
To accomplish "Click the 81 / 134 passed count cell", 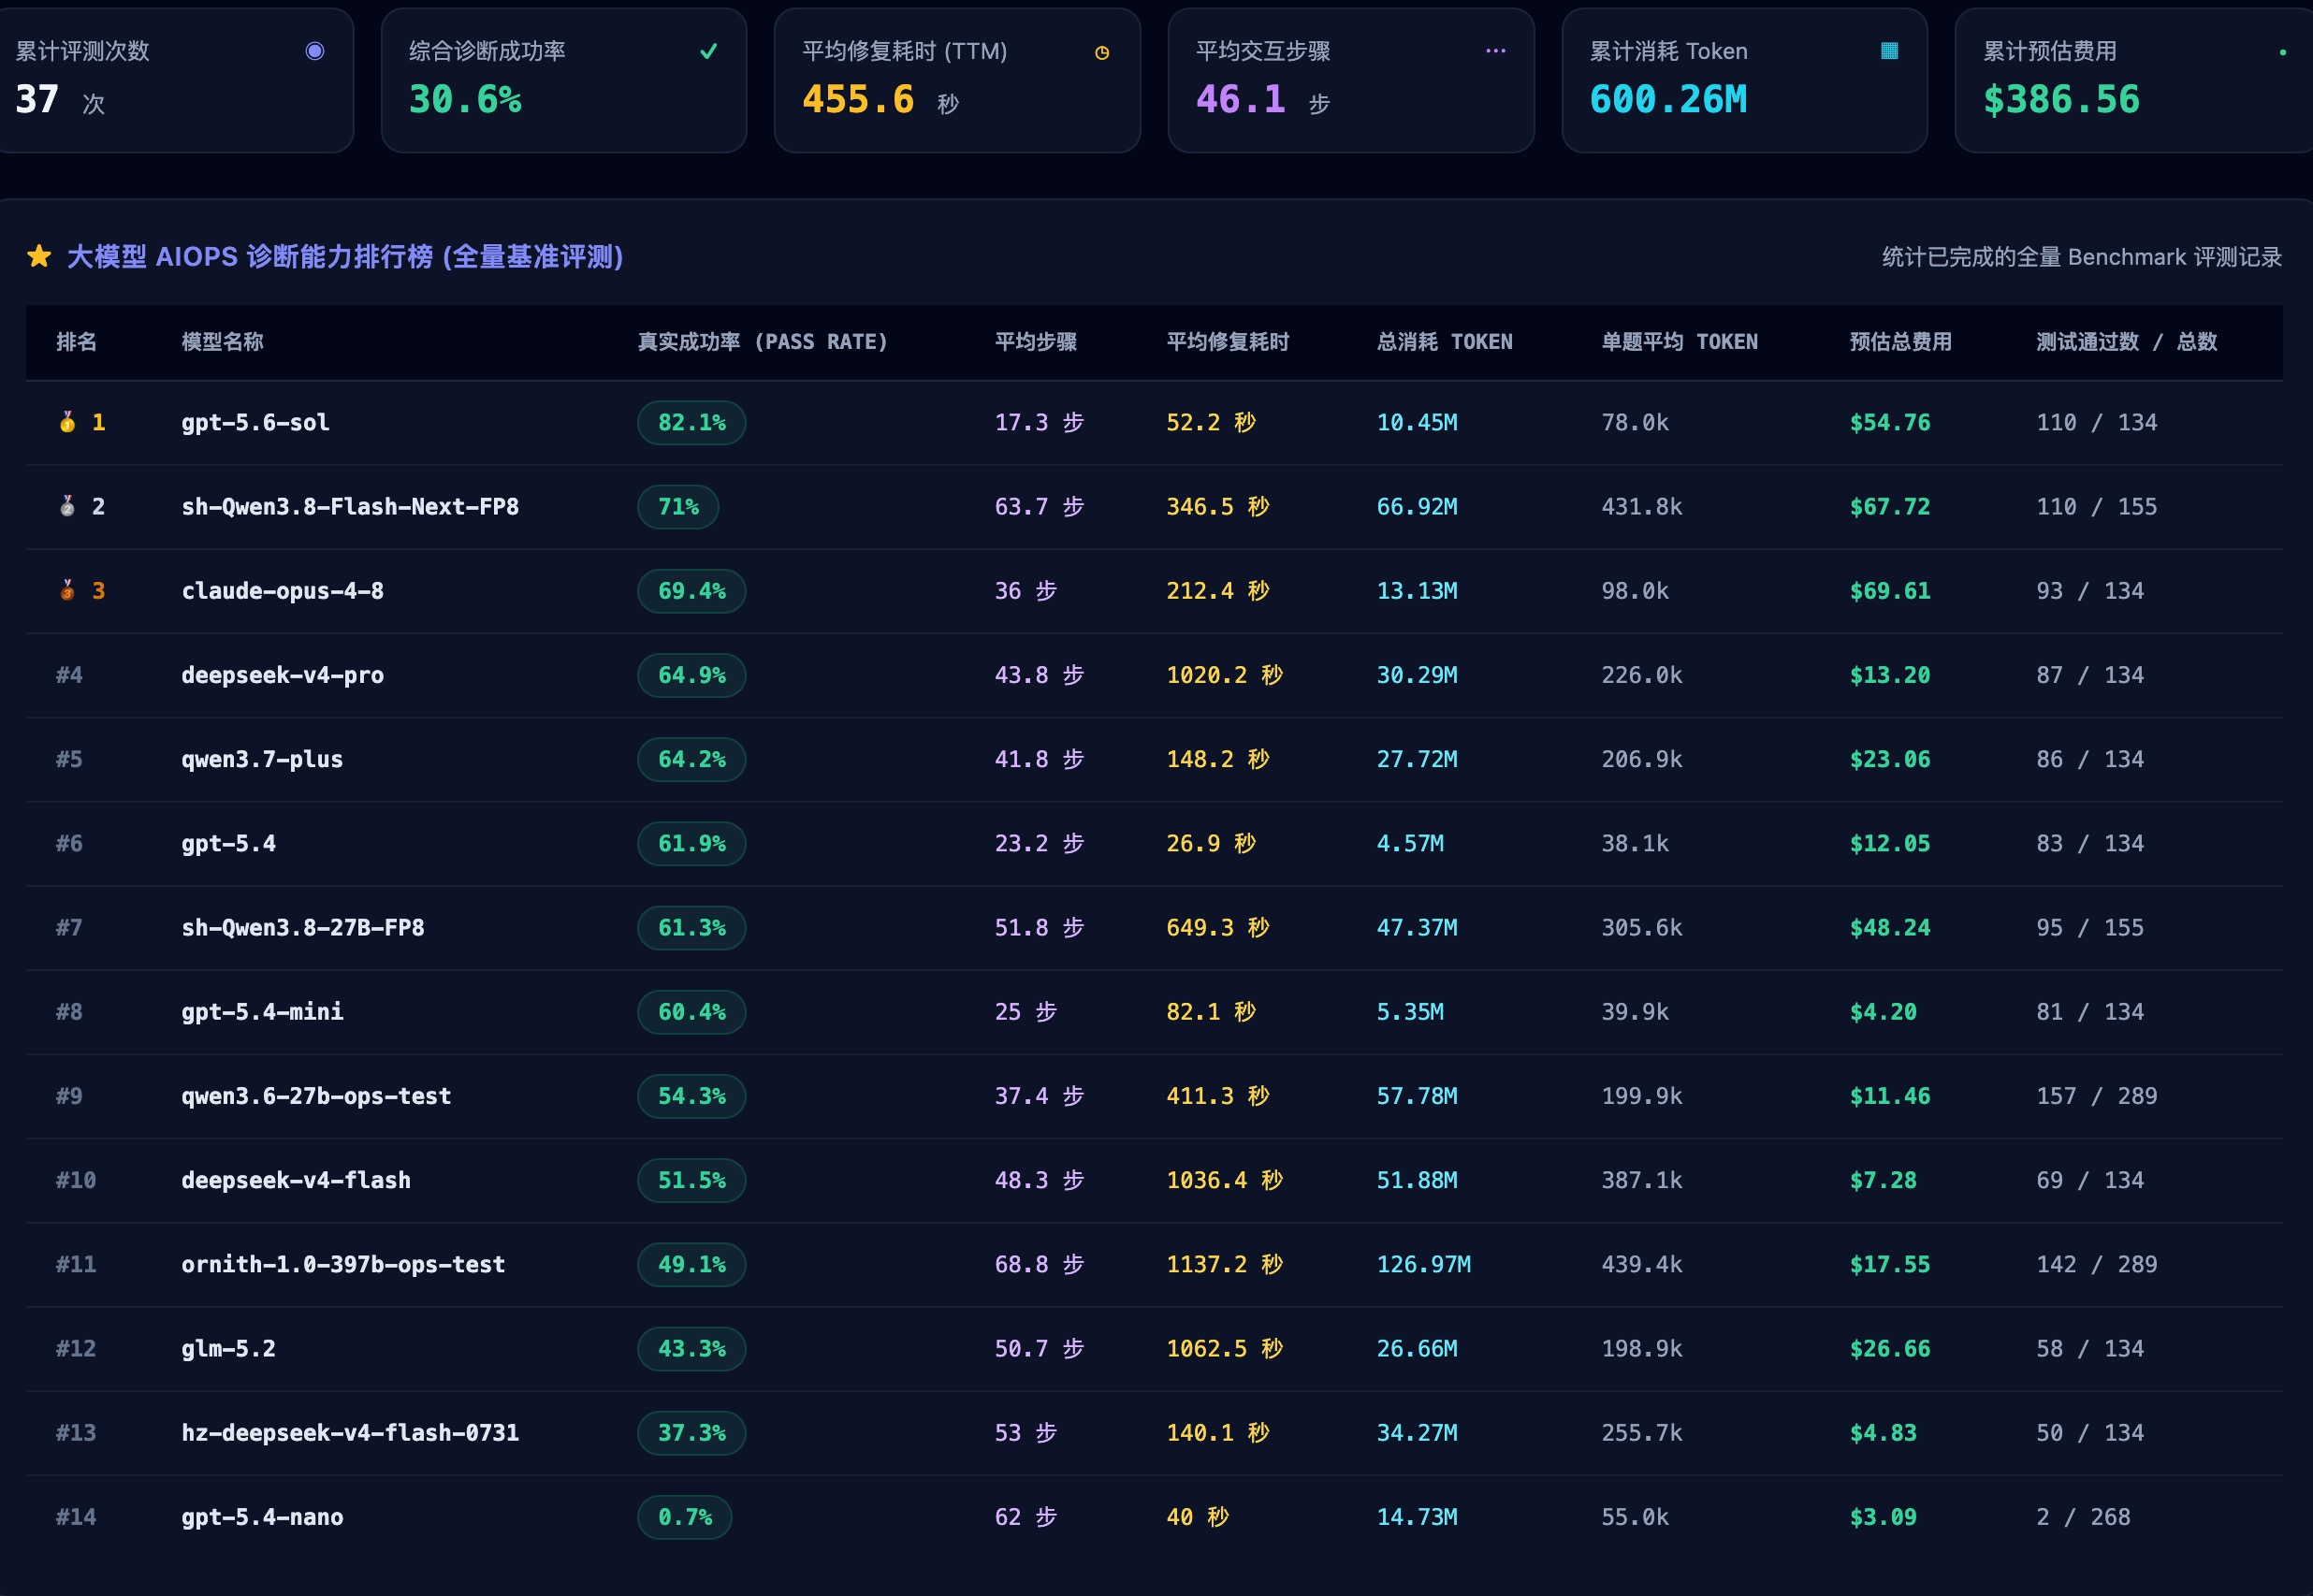I will point(2090,1011).
